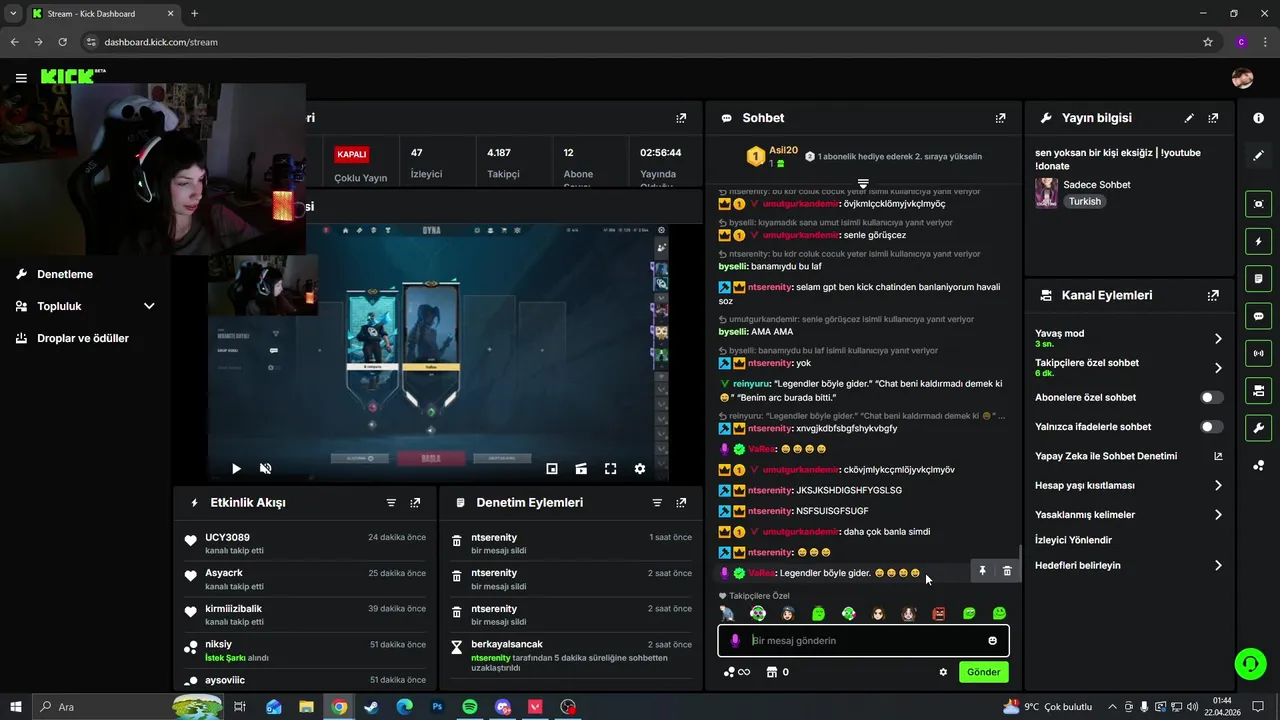Pop out the Etkinlik Akışı panel
1280x720 pixels.
[415, 503]
